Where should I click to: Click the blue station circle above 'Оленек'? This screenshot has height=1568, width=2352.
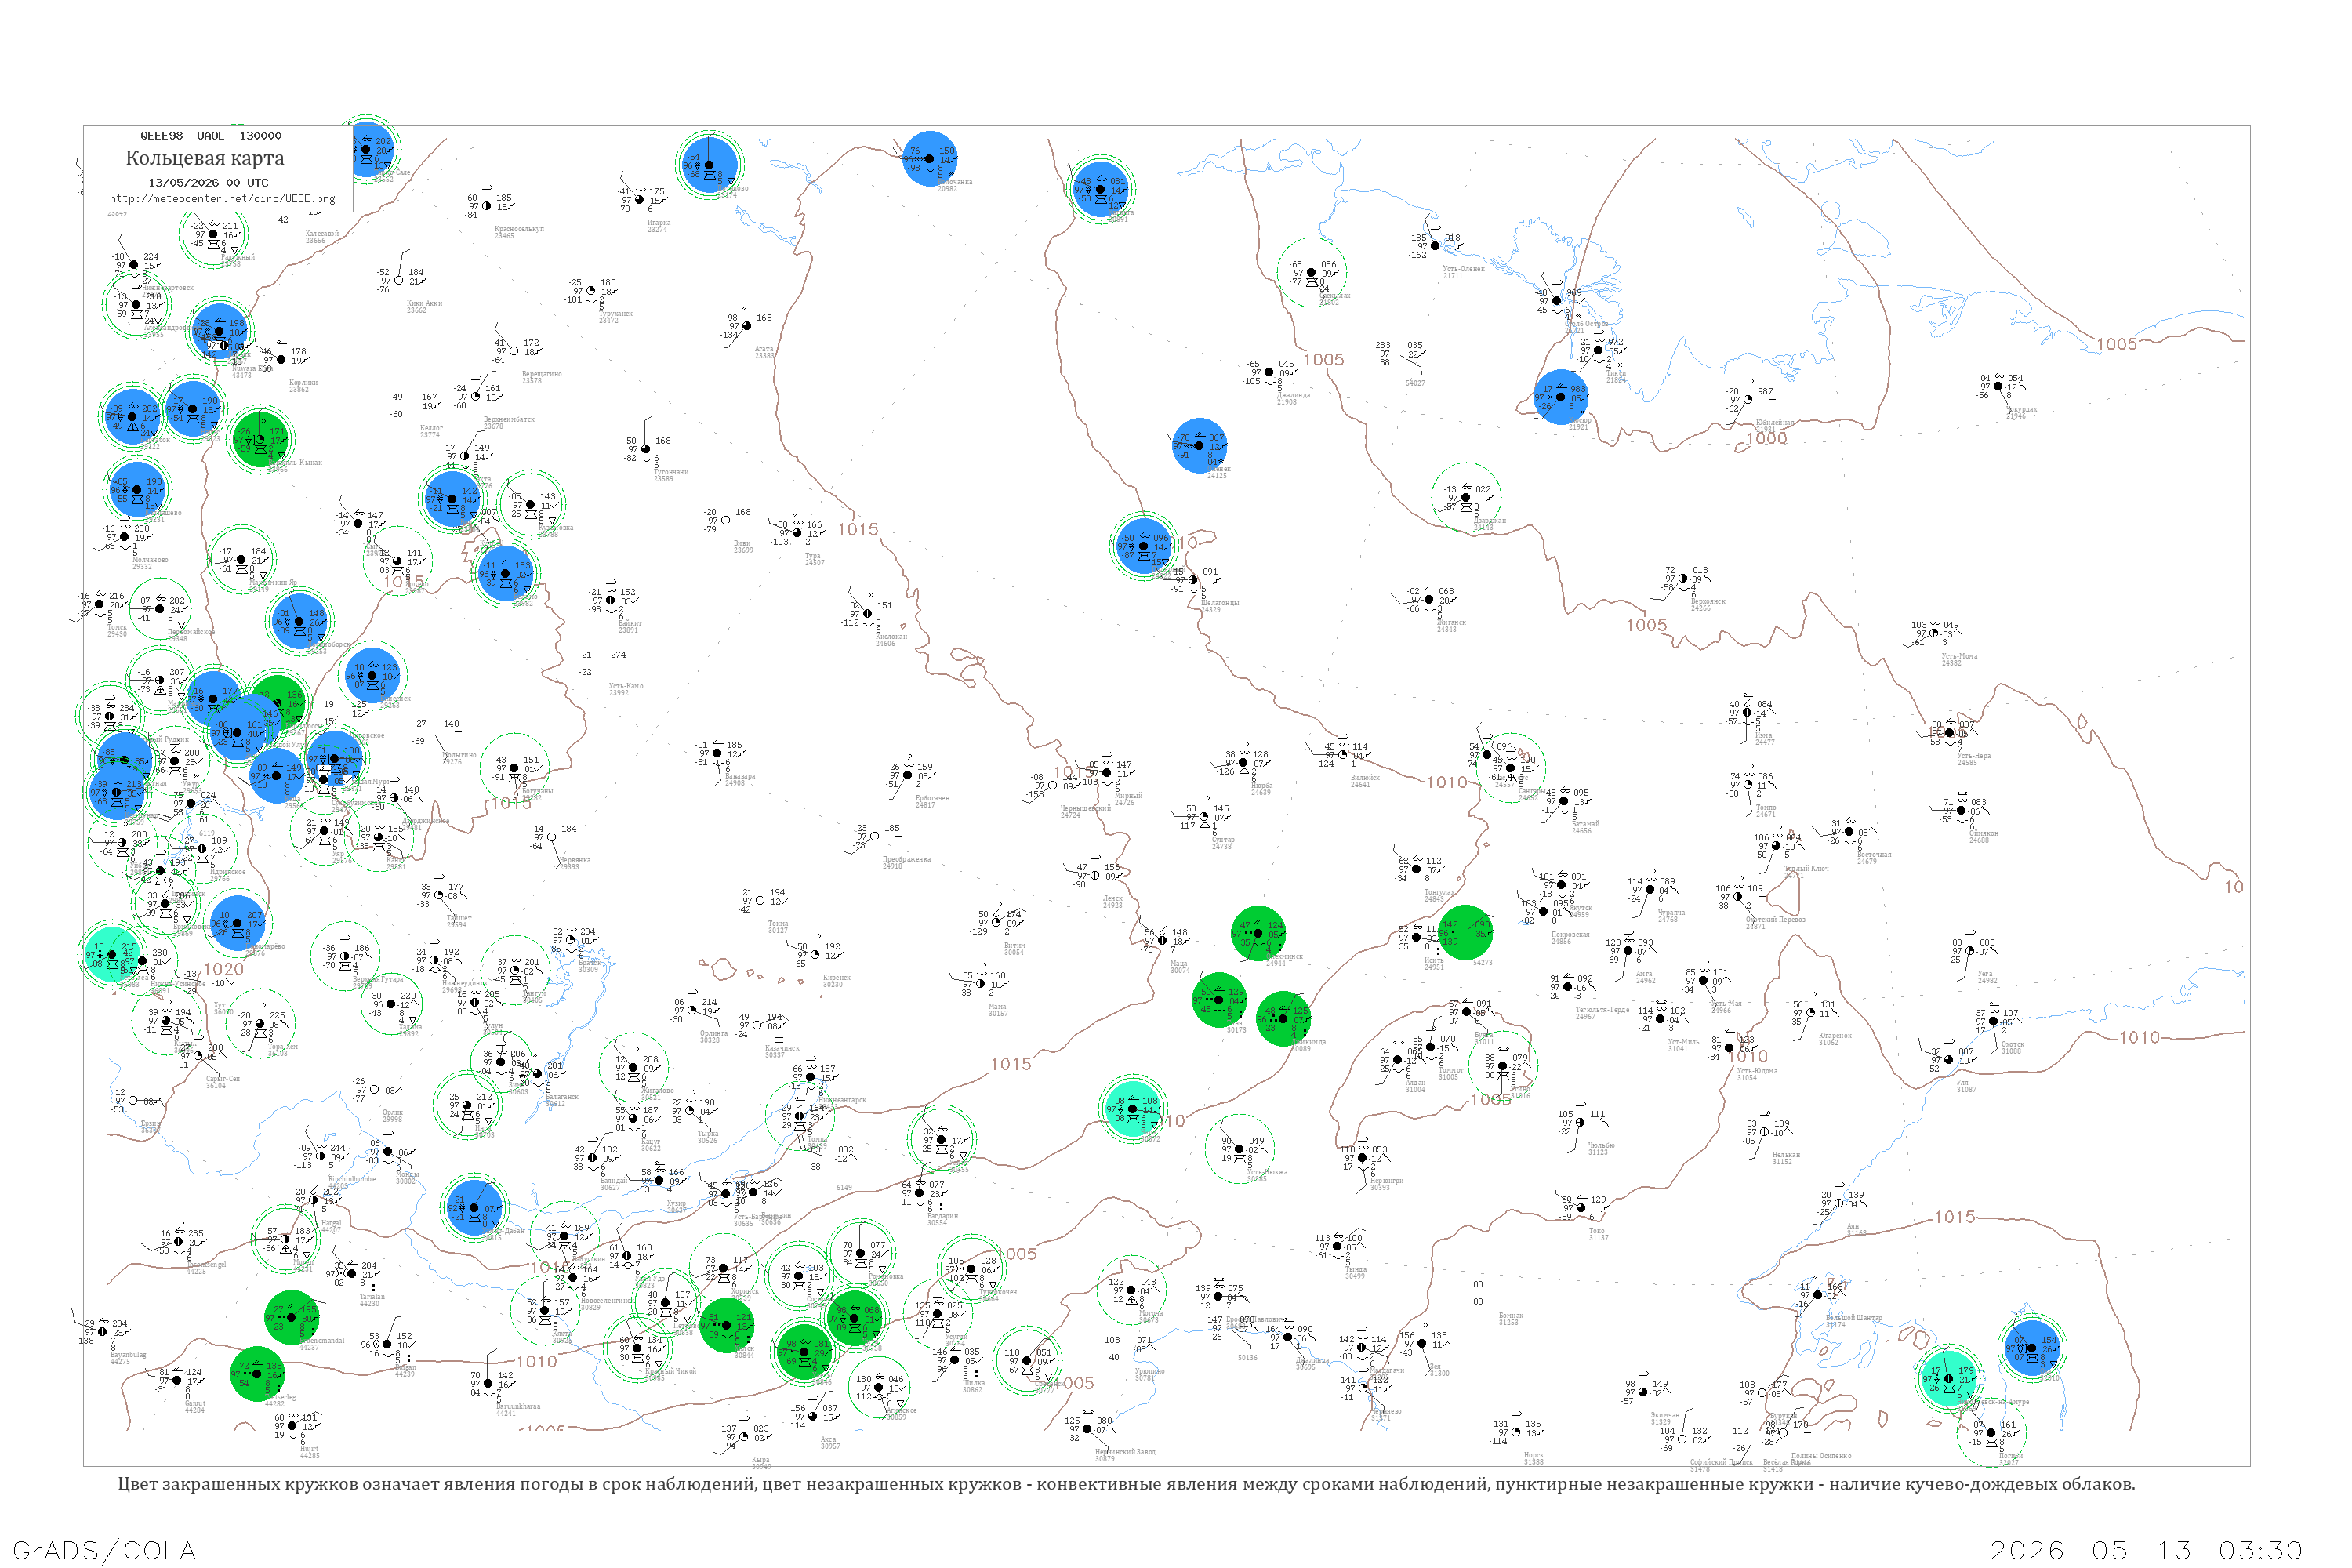(x=1199, y=446)
